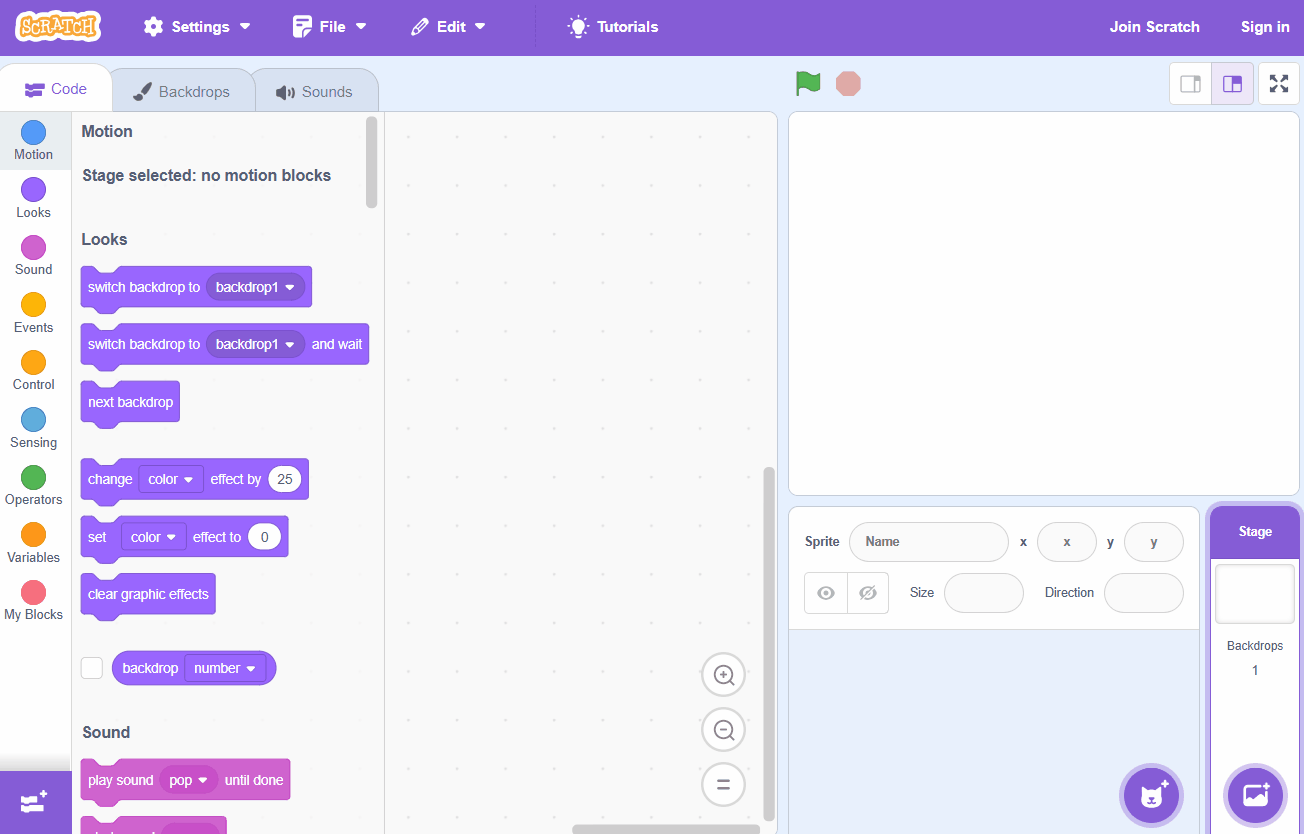Screen dimensions: 1304x834
Task: Expand backdrop1 dropdown in switch backdrop block
Action: (256, 287)
